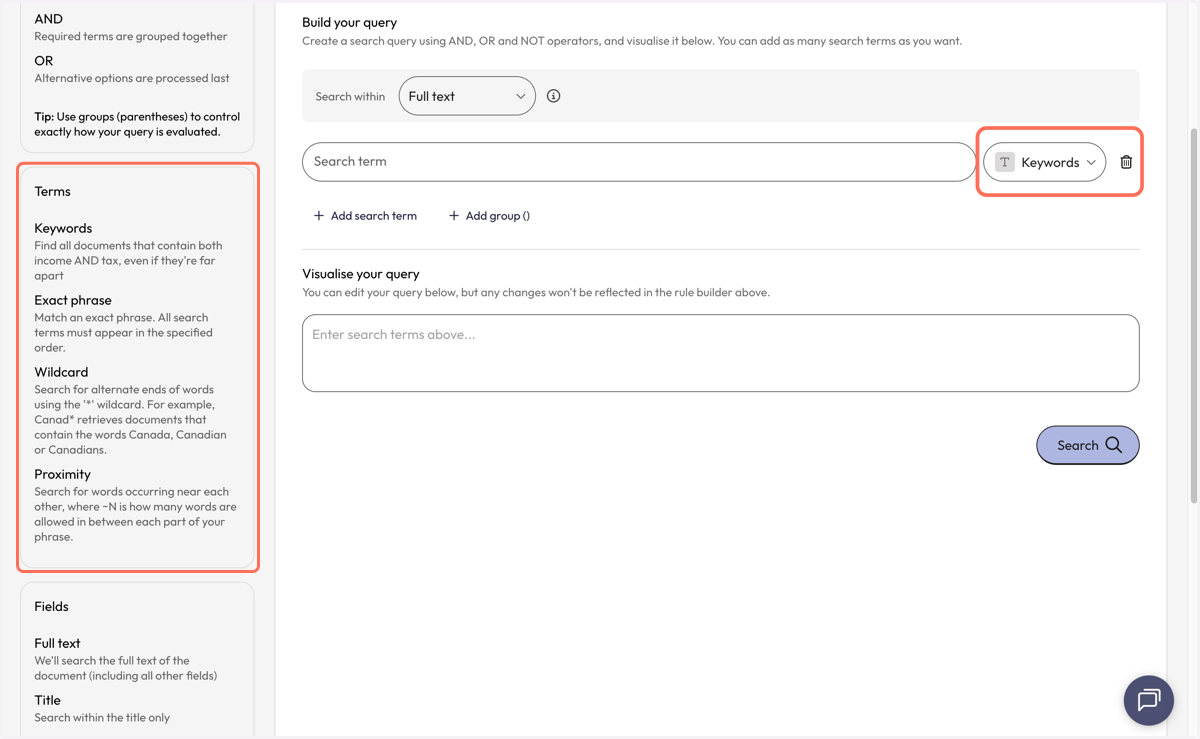Select the Wildcard heading in Terms panel
The image size is (1200, 739).
tap(61, 372)
